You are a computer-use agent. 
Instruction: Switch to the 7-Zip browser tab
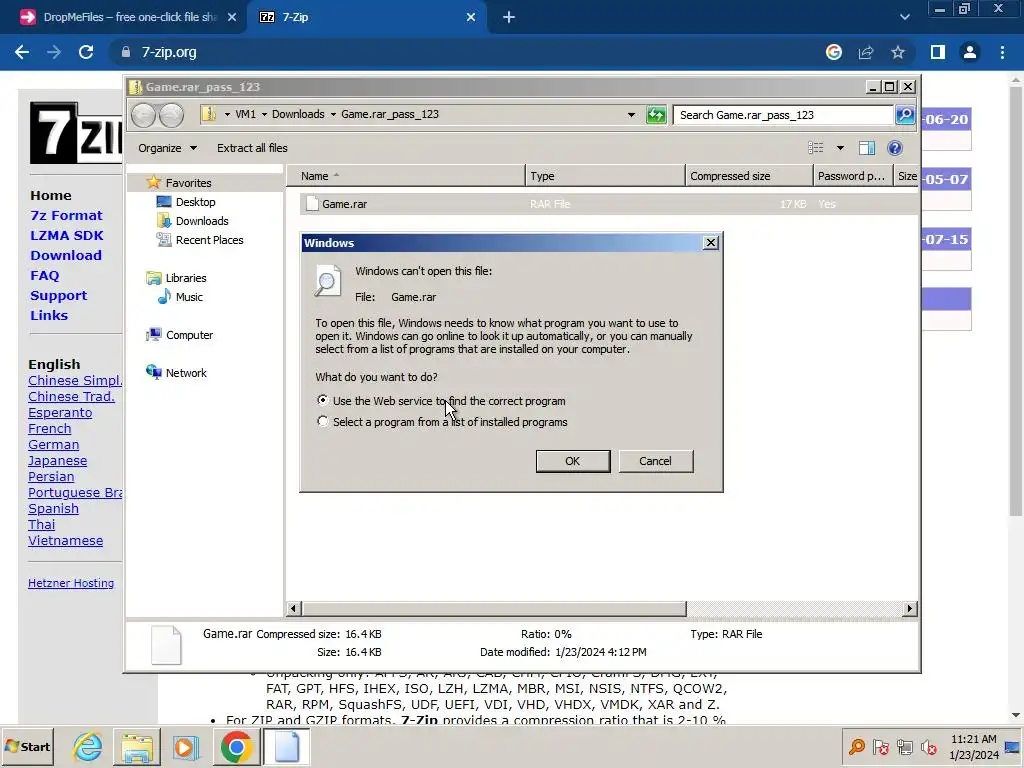pos(366,17)
